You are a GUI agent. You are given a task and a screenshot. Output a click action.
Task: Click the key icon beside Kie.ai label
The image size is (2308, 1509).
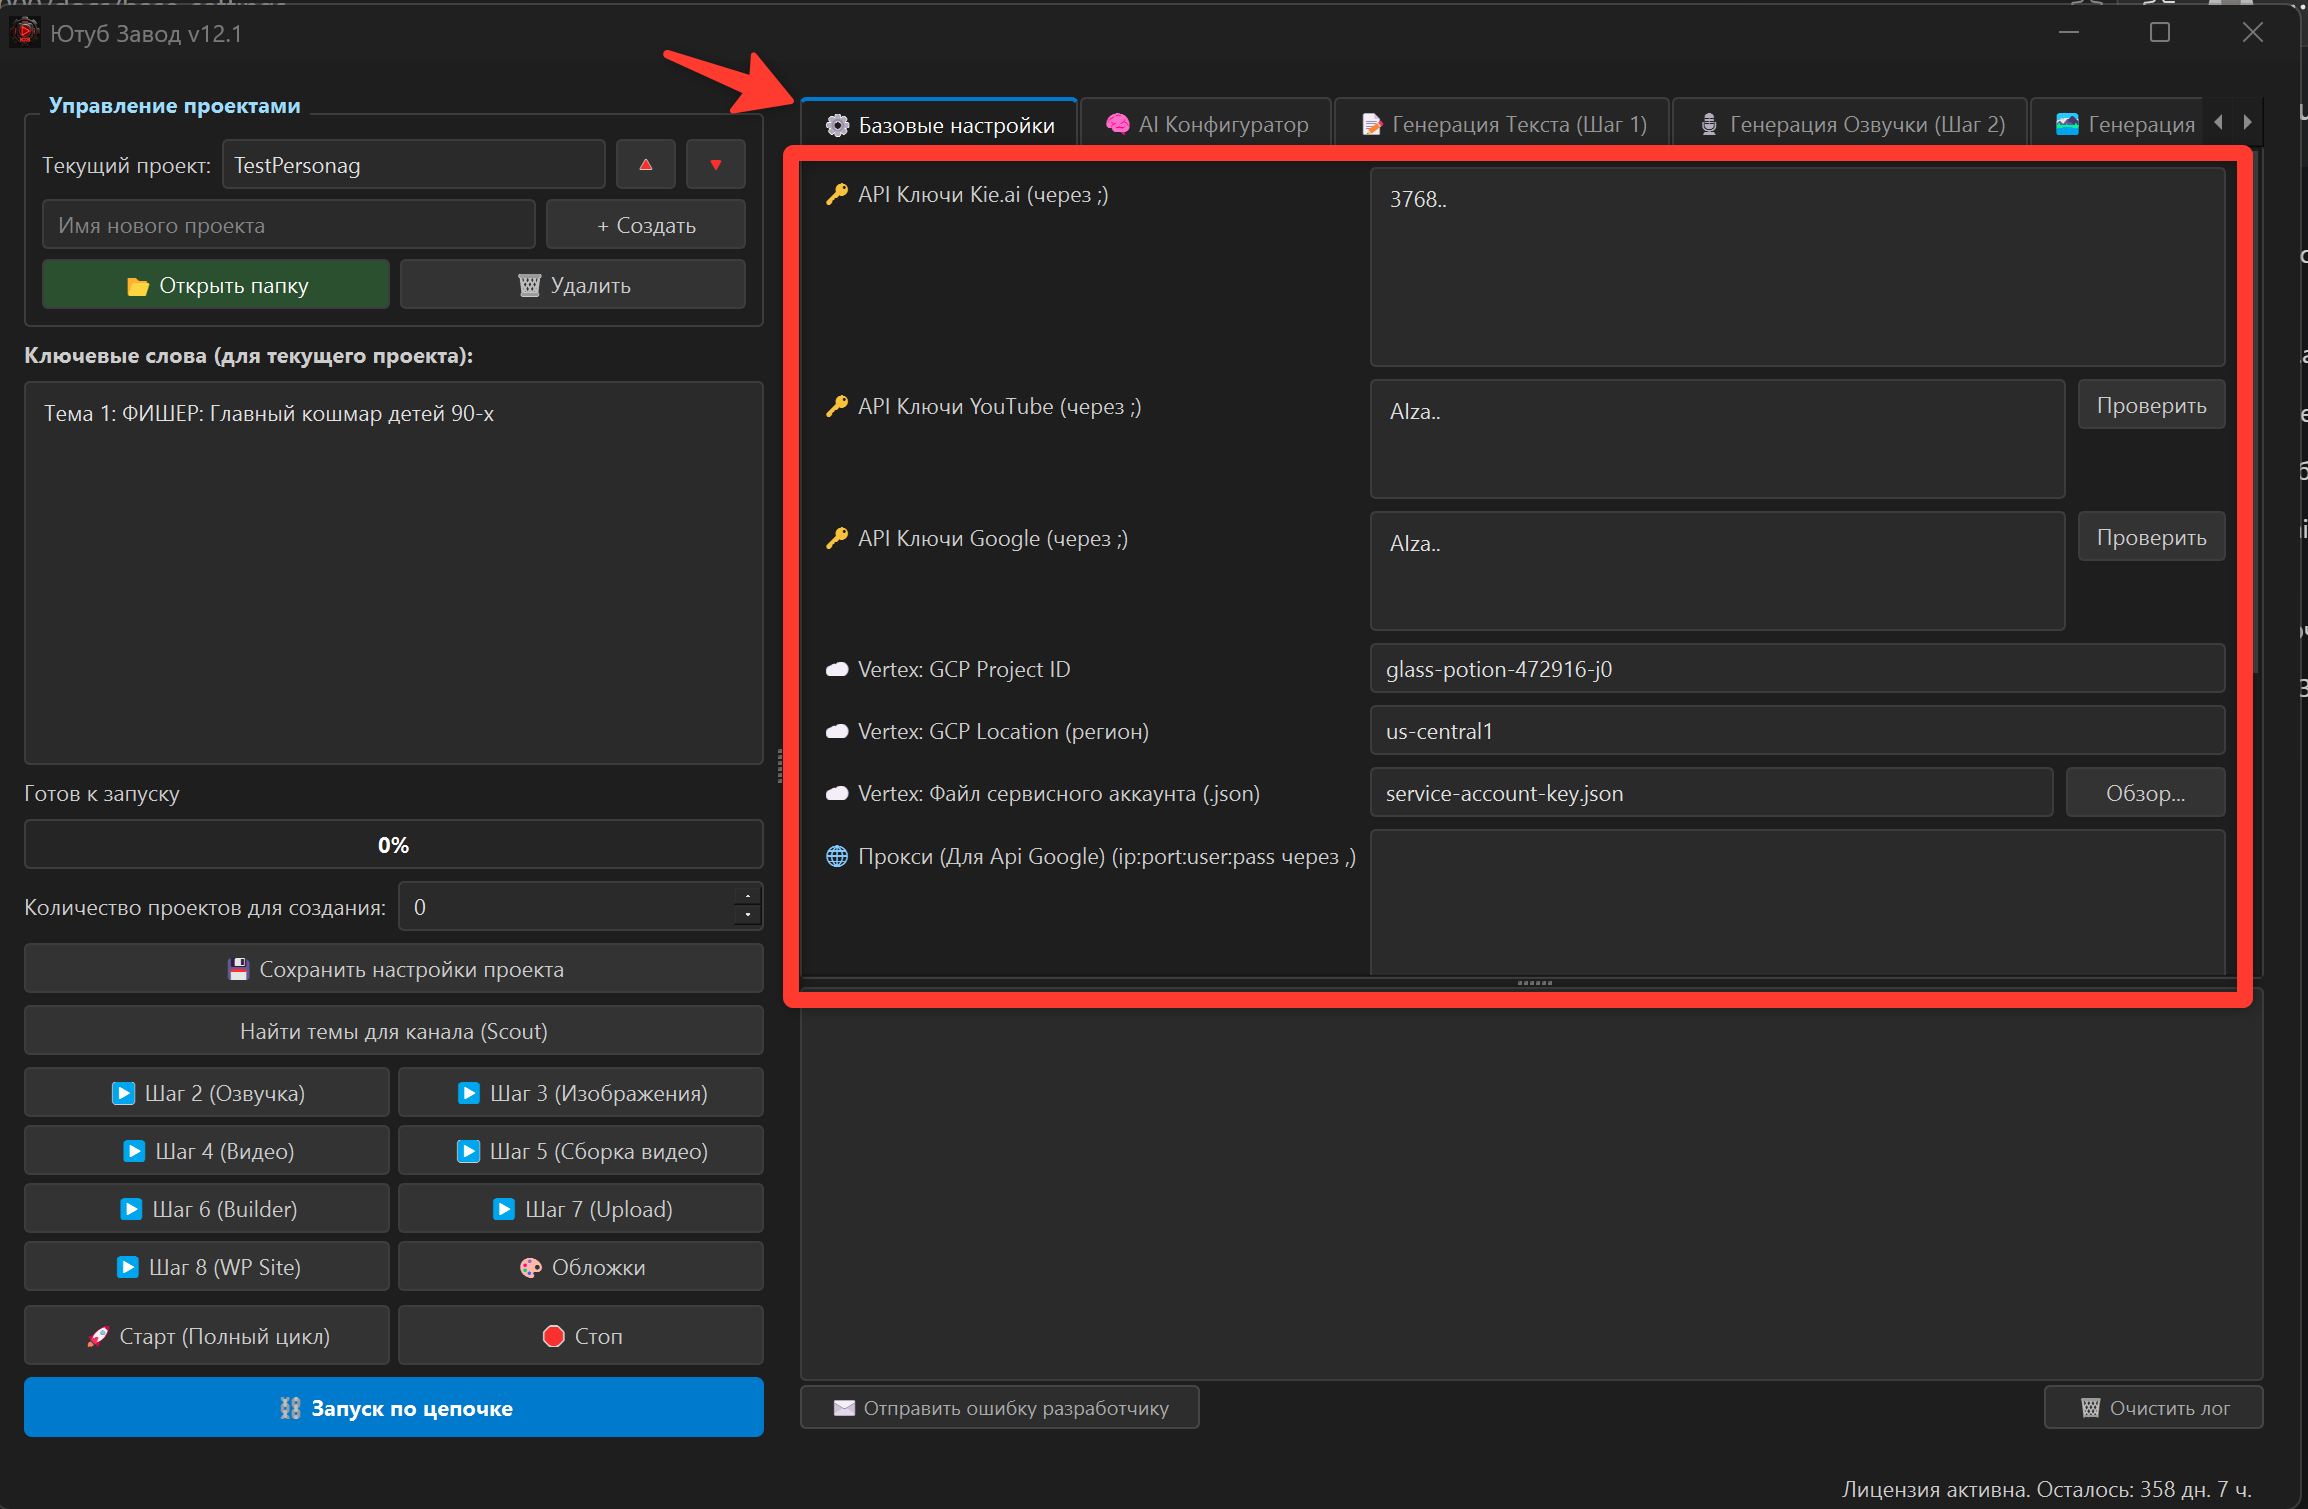point(837,194)
